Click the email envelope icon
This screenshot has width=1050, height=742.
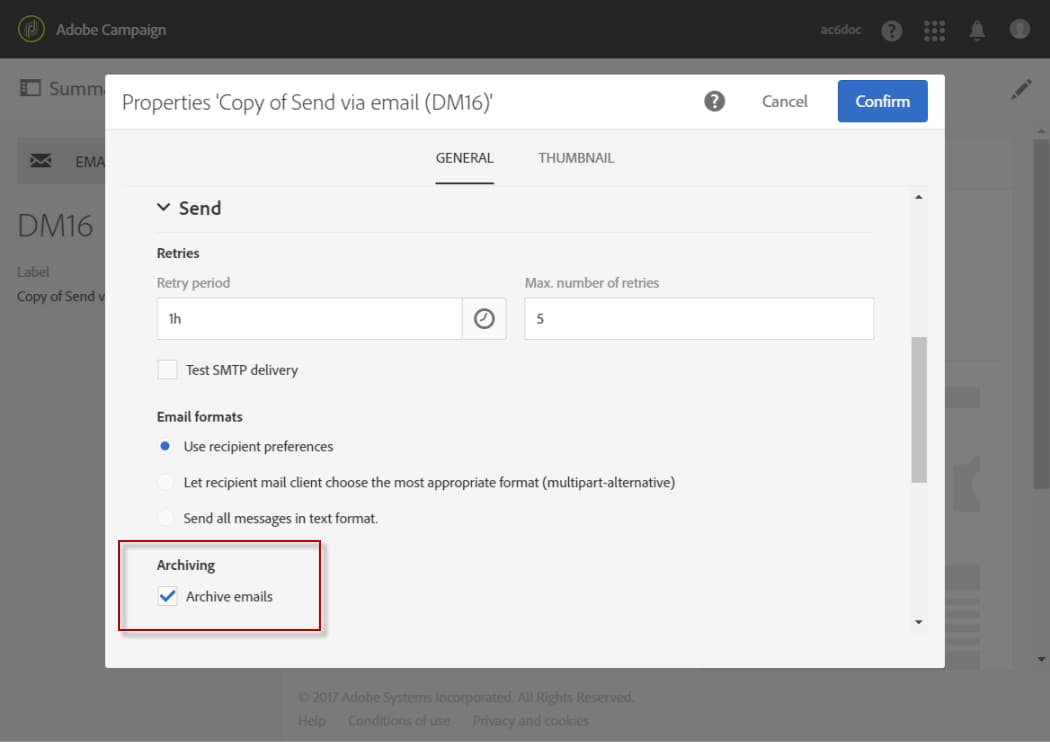pos(39,161)
